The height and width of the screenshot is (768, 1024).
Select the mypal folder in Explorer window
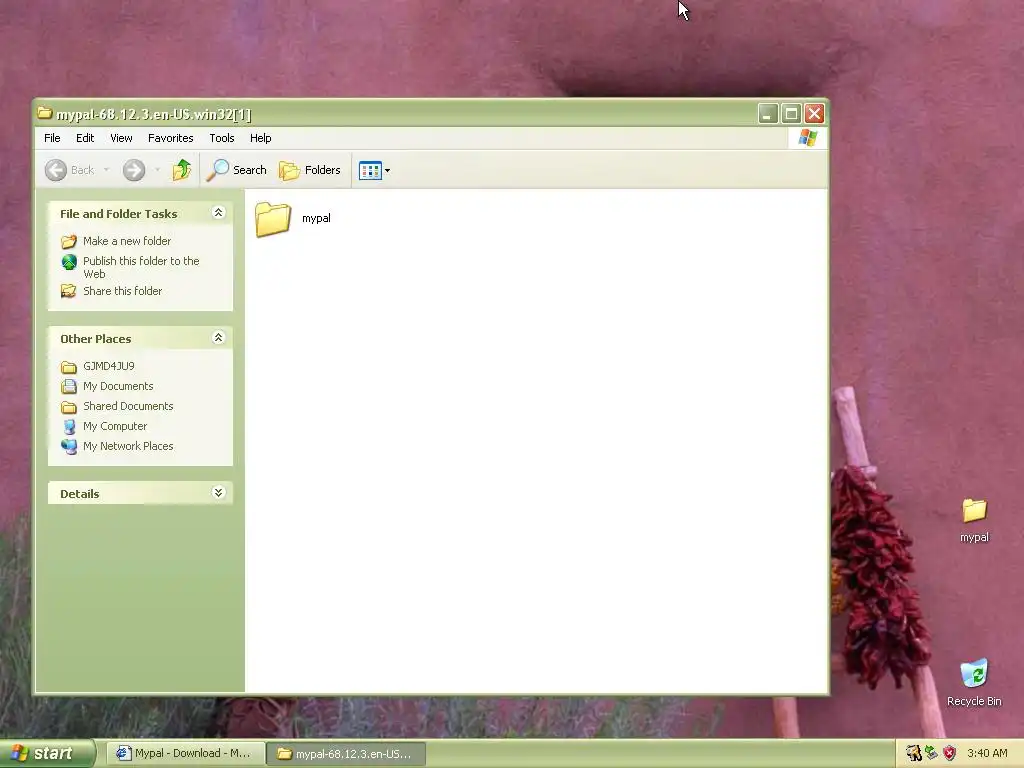[293, 219]
